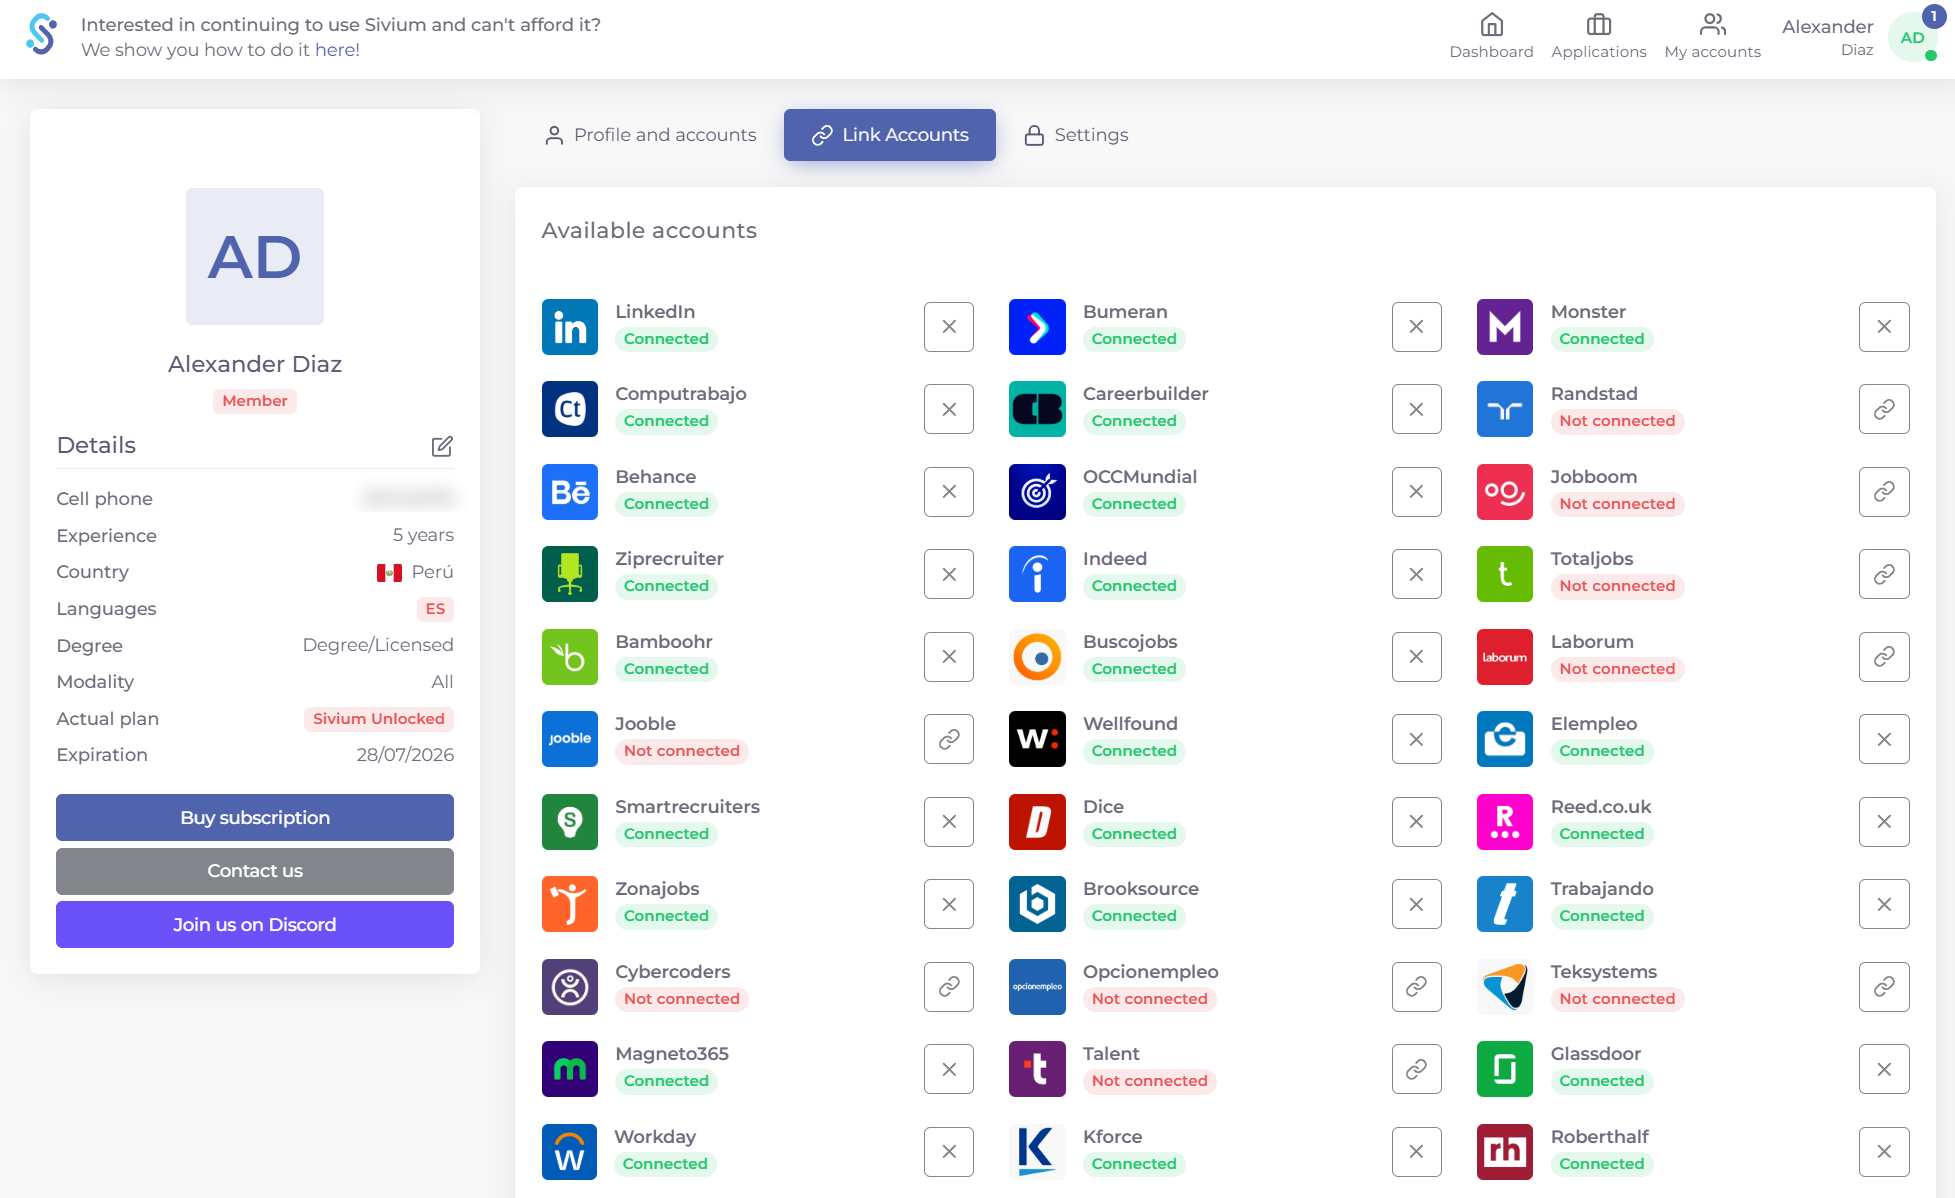Screen dimensions: 1955x1198
Task: Disconnect the Kforce account
Action: coord(1417,1152)
